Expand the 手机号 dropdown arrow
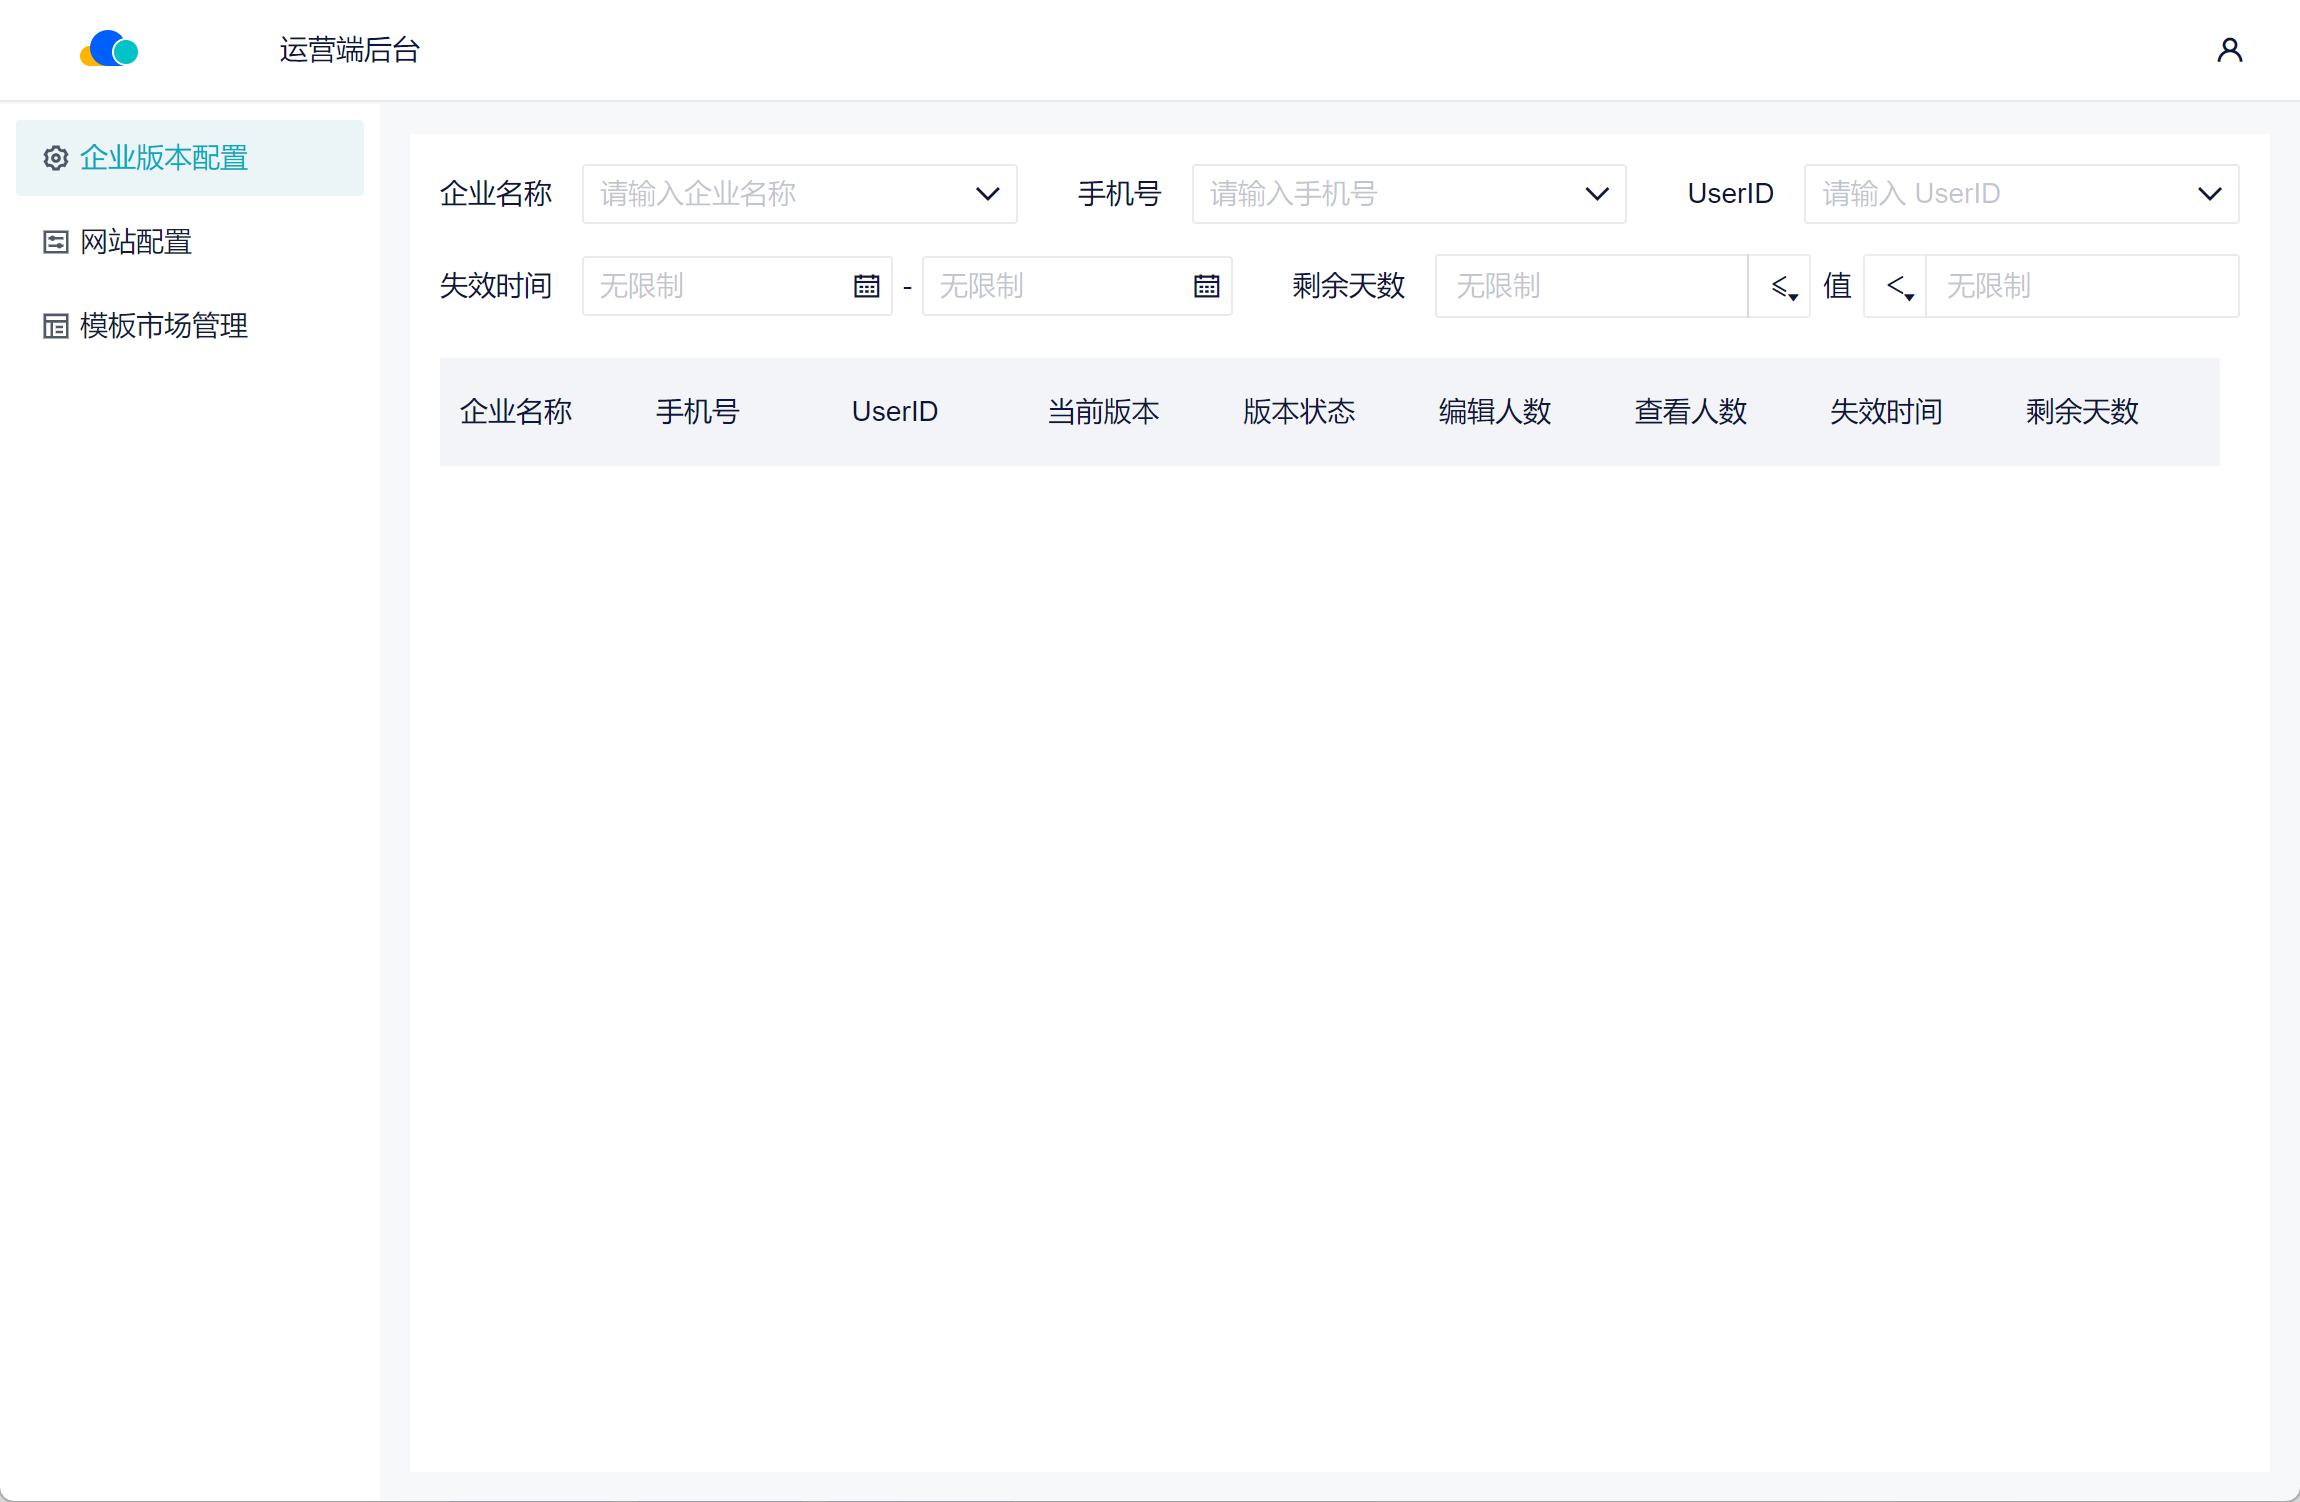 (1597, 194)
